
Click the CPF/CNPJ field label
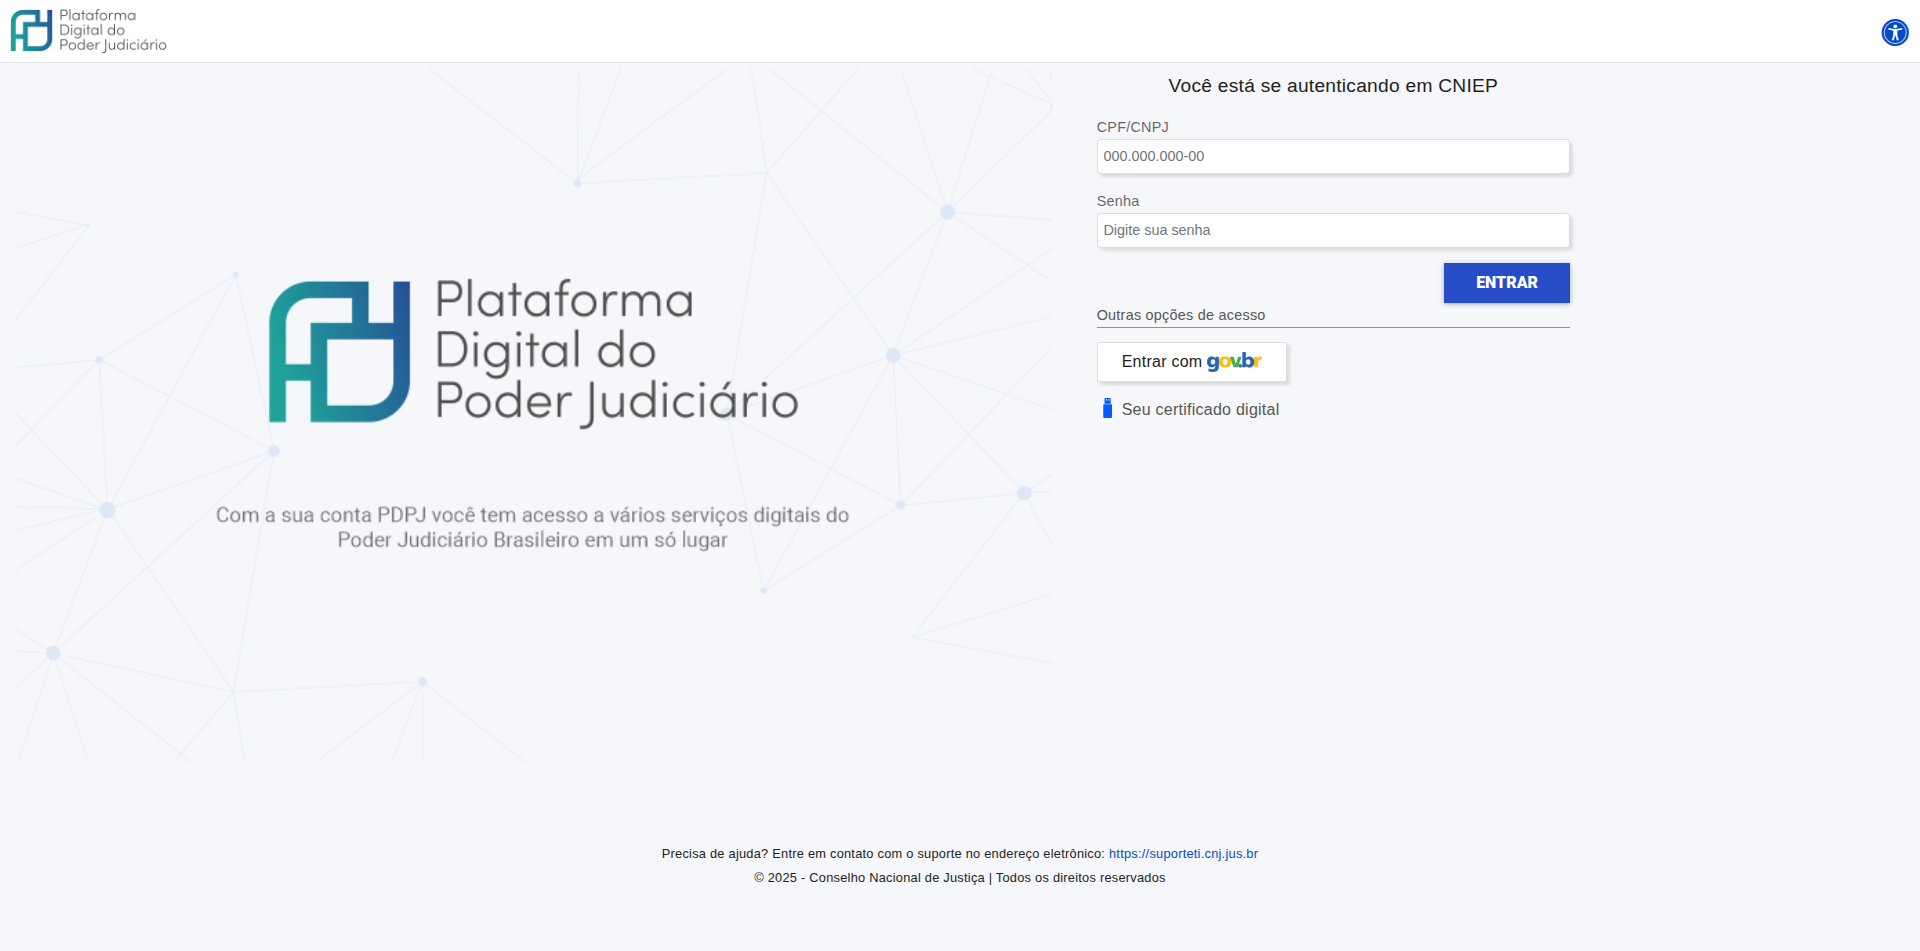tap(1132, 126)
